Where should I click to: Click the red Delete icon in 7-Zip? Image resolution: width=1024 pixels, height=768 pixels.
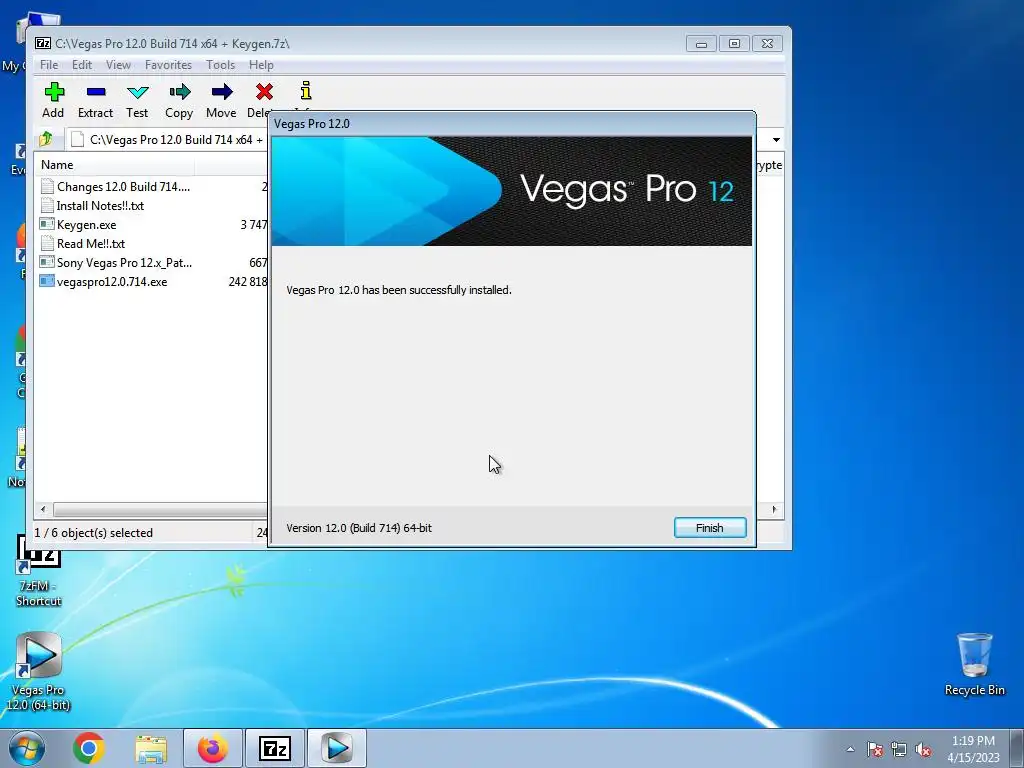pyautogui.click(x=264, y=92)
